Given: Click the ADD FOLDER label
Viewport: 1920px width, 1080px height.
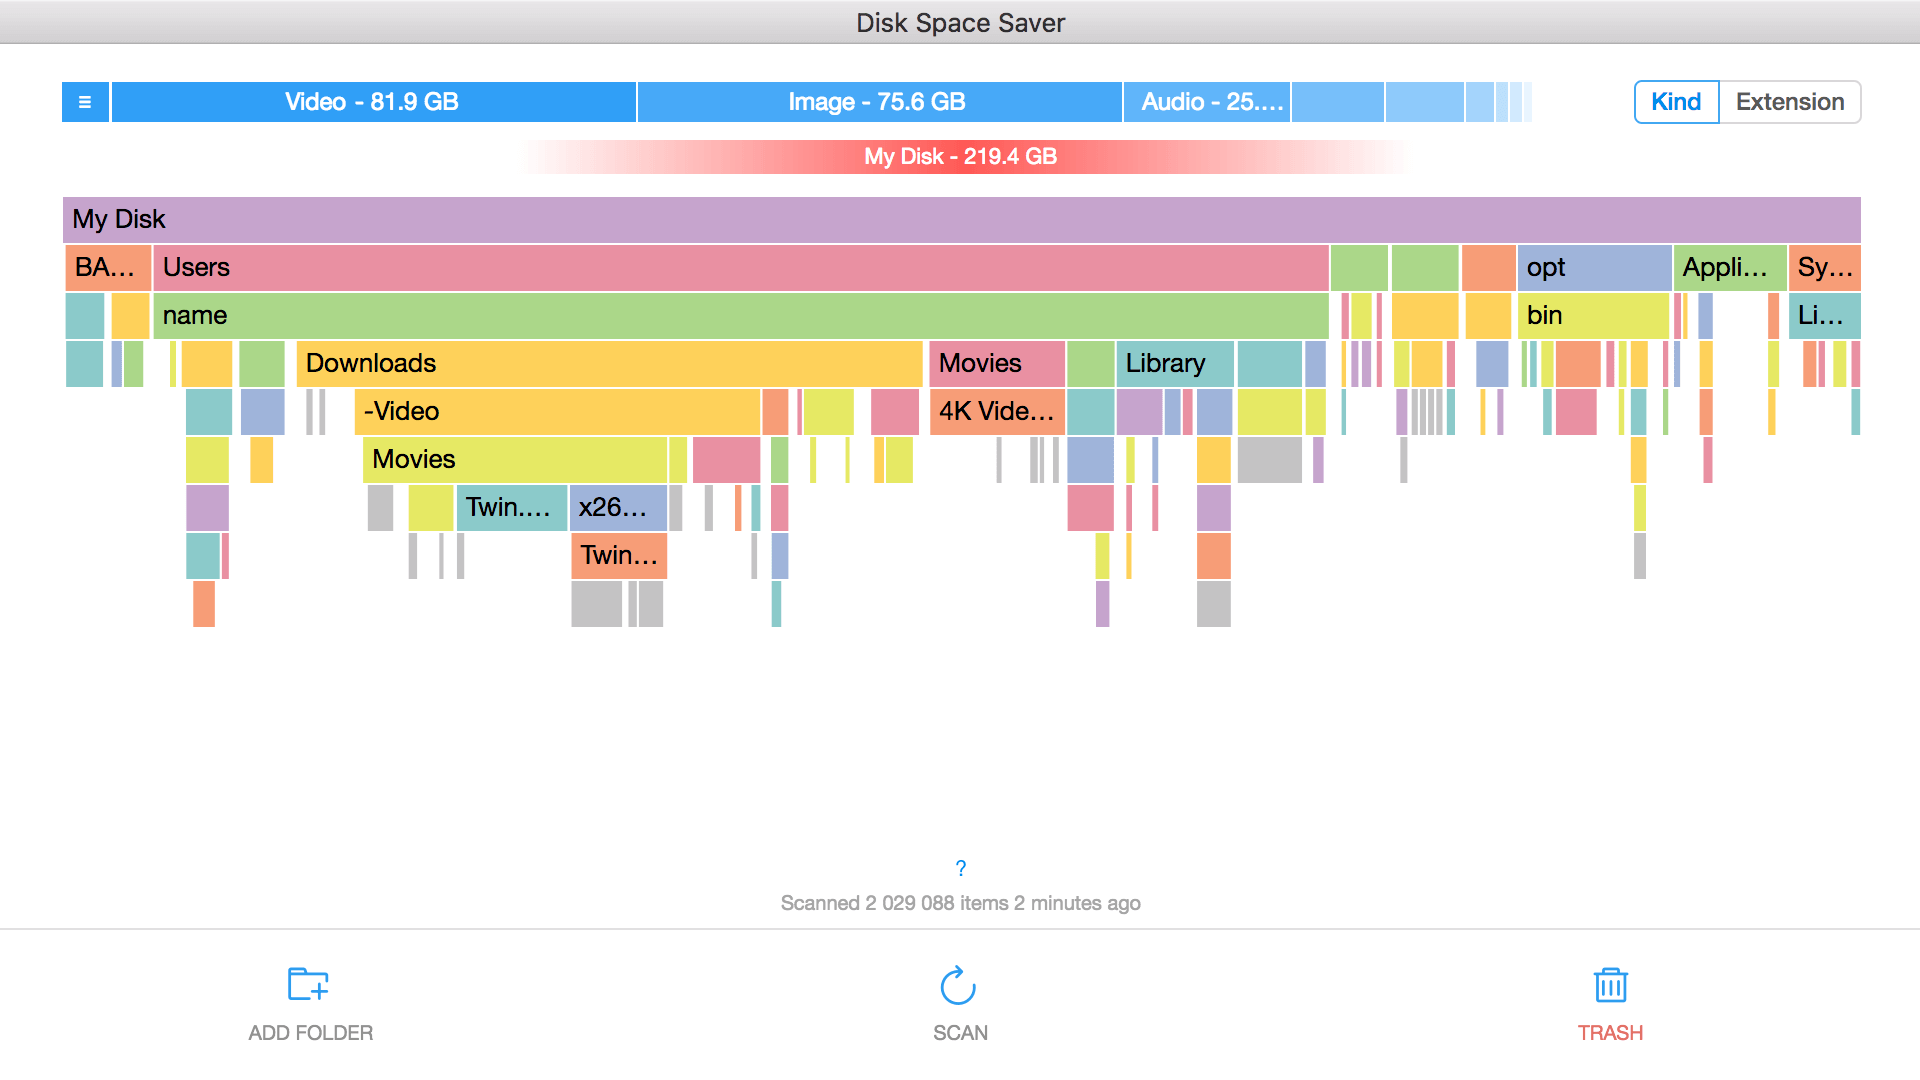Looking at the screenshot, I should 310,1033.
